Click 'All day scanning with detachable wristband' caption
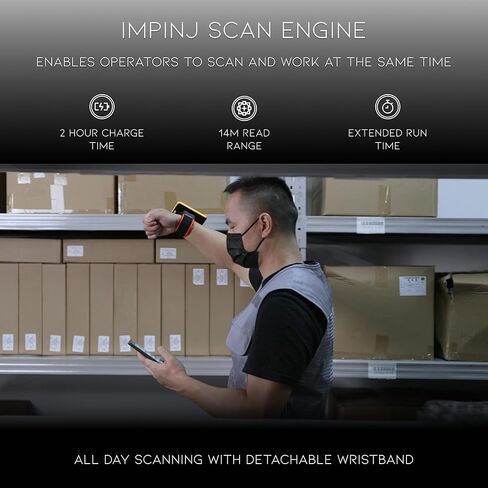The height and width of the screenshot is (488, 488). tap(244, 460)
